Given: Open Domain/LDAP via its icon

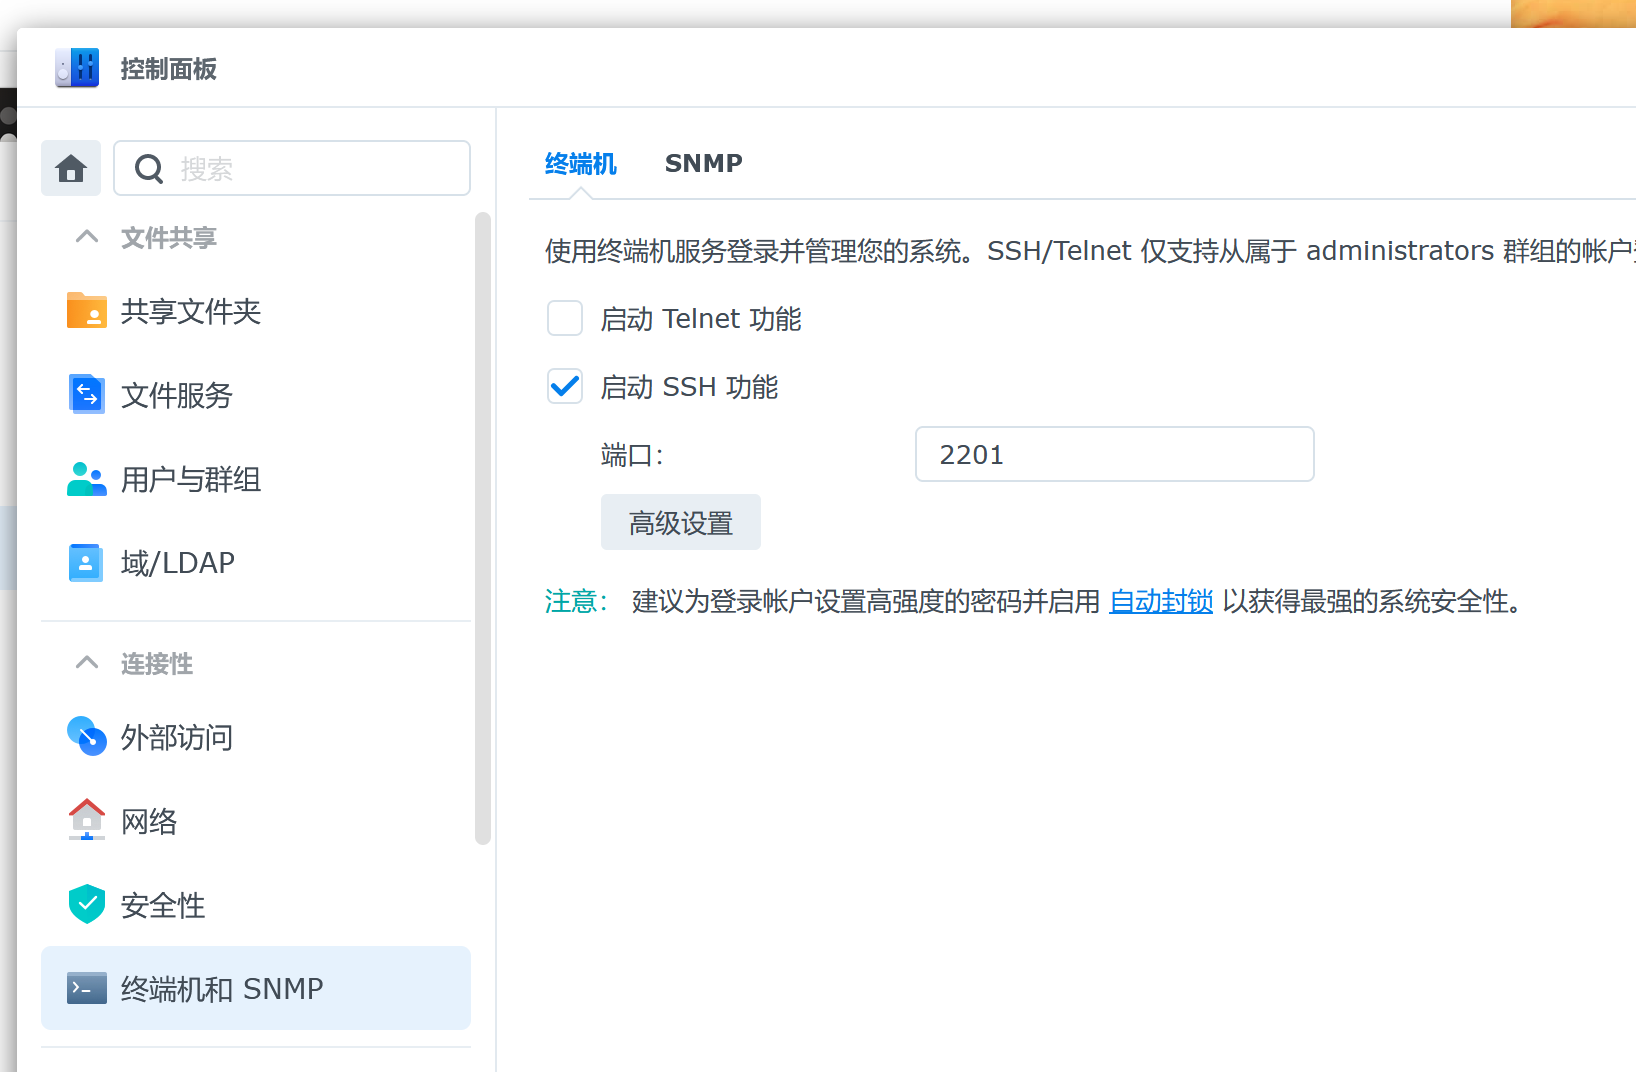Looking at the screenshot, I should pyautogui.click(x=86, y=563).
